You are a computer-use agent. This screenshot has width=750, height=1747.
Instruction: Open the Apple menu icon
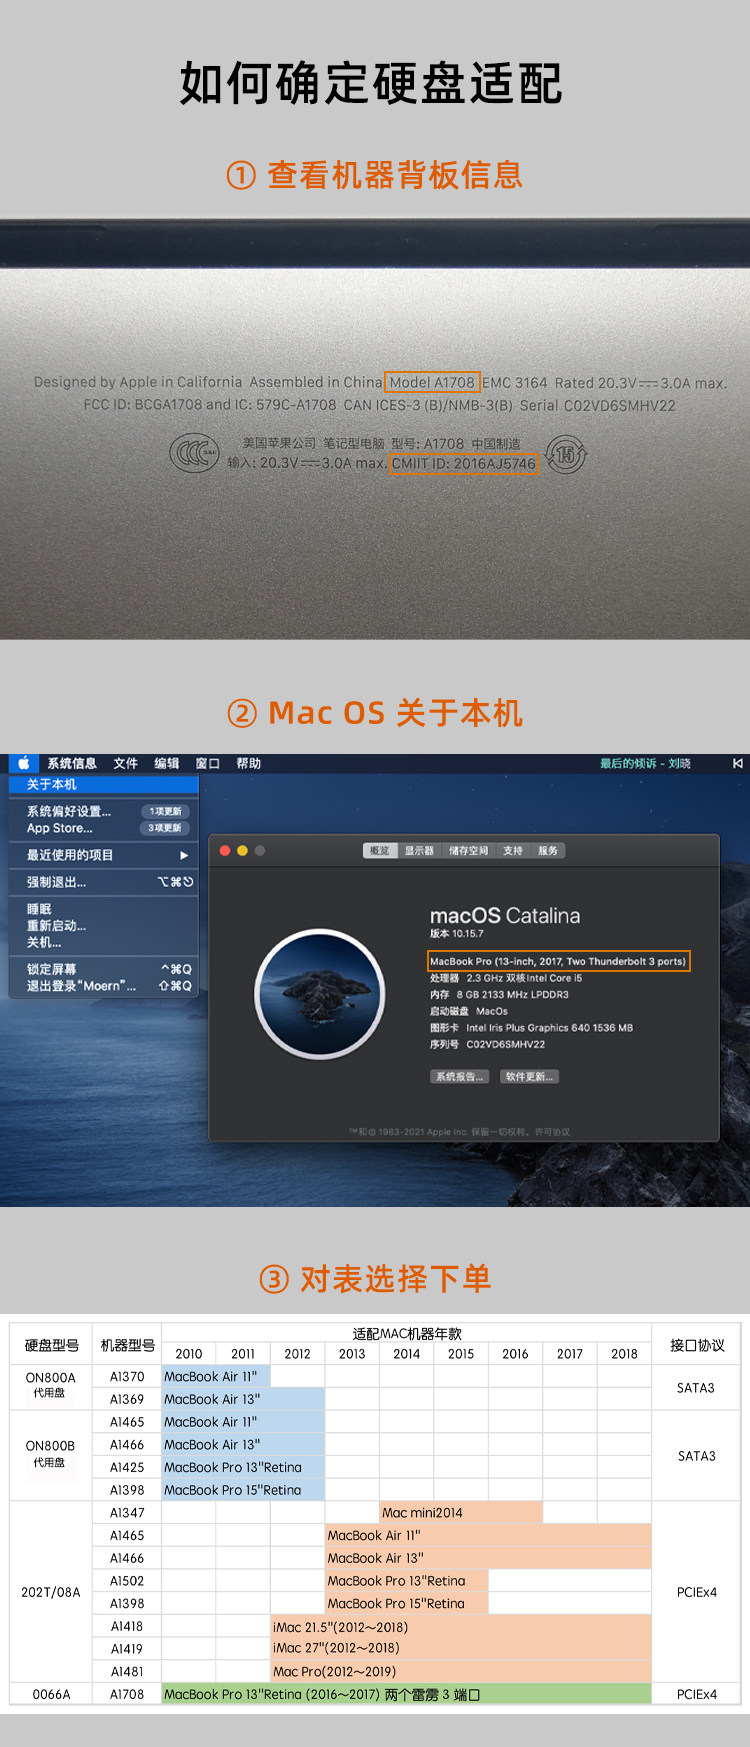[24, 763]
